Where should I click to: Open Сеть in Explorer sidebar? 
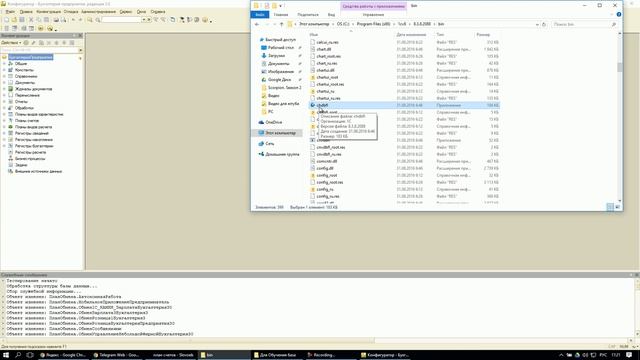(270, 144)
